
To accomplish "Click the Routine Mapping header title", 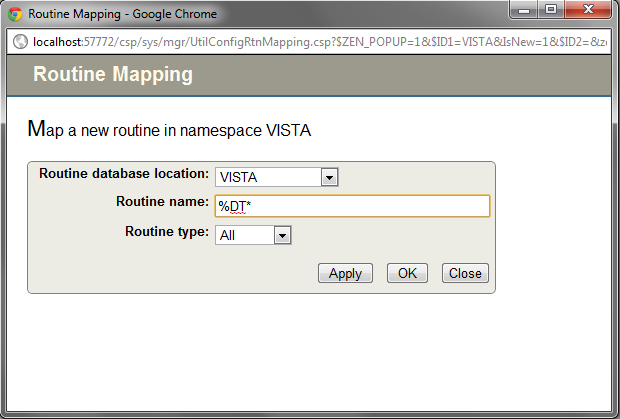I will [113, 75].
